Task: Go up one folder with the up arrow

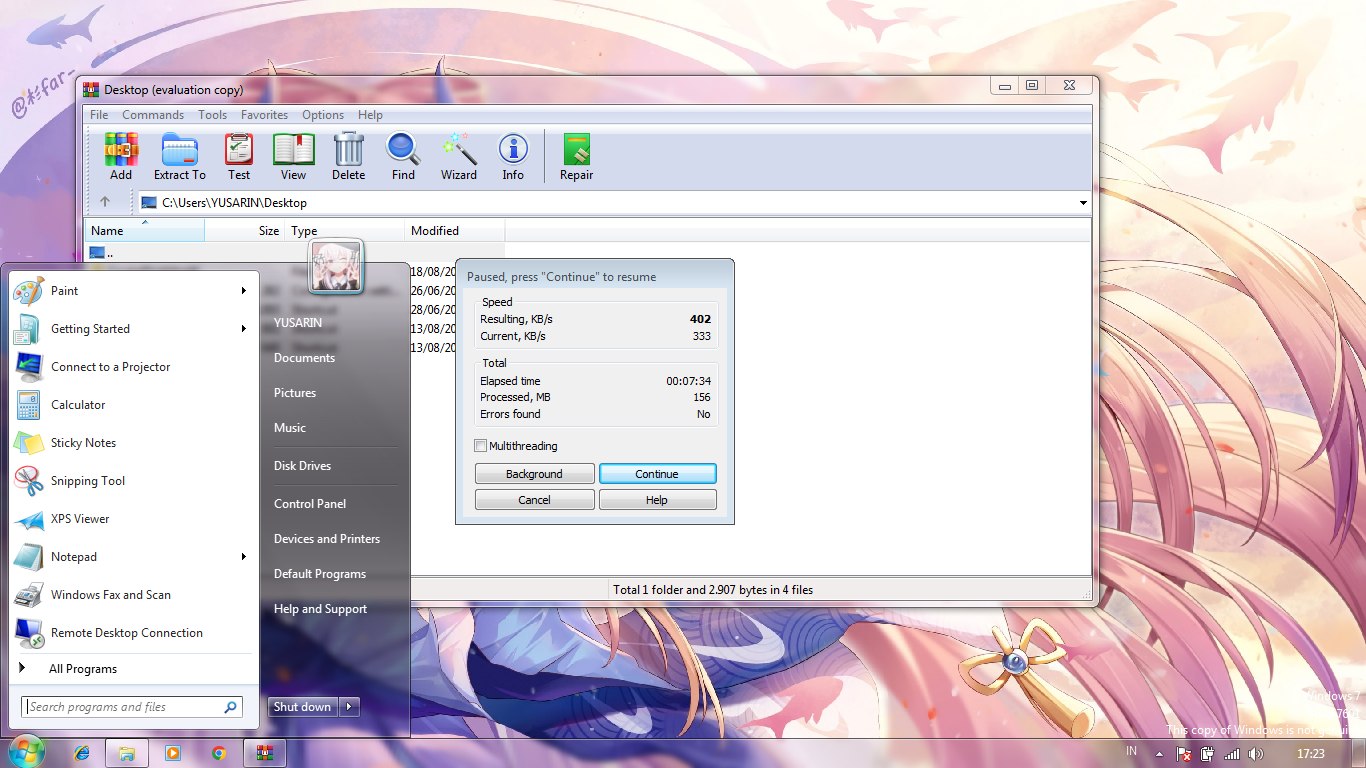Action: click(106, 202)
